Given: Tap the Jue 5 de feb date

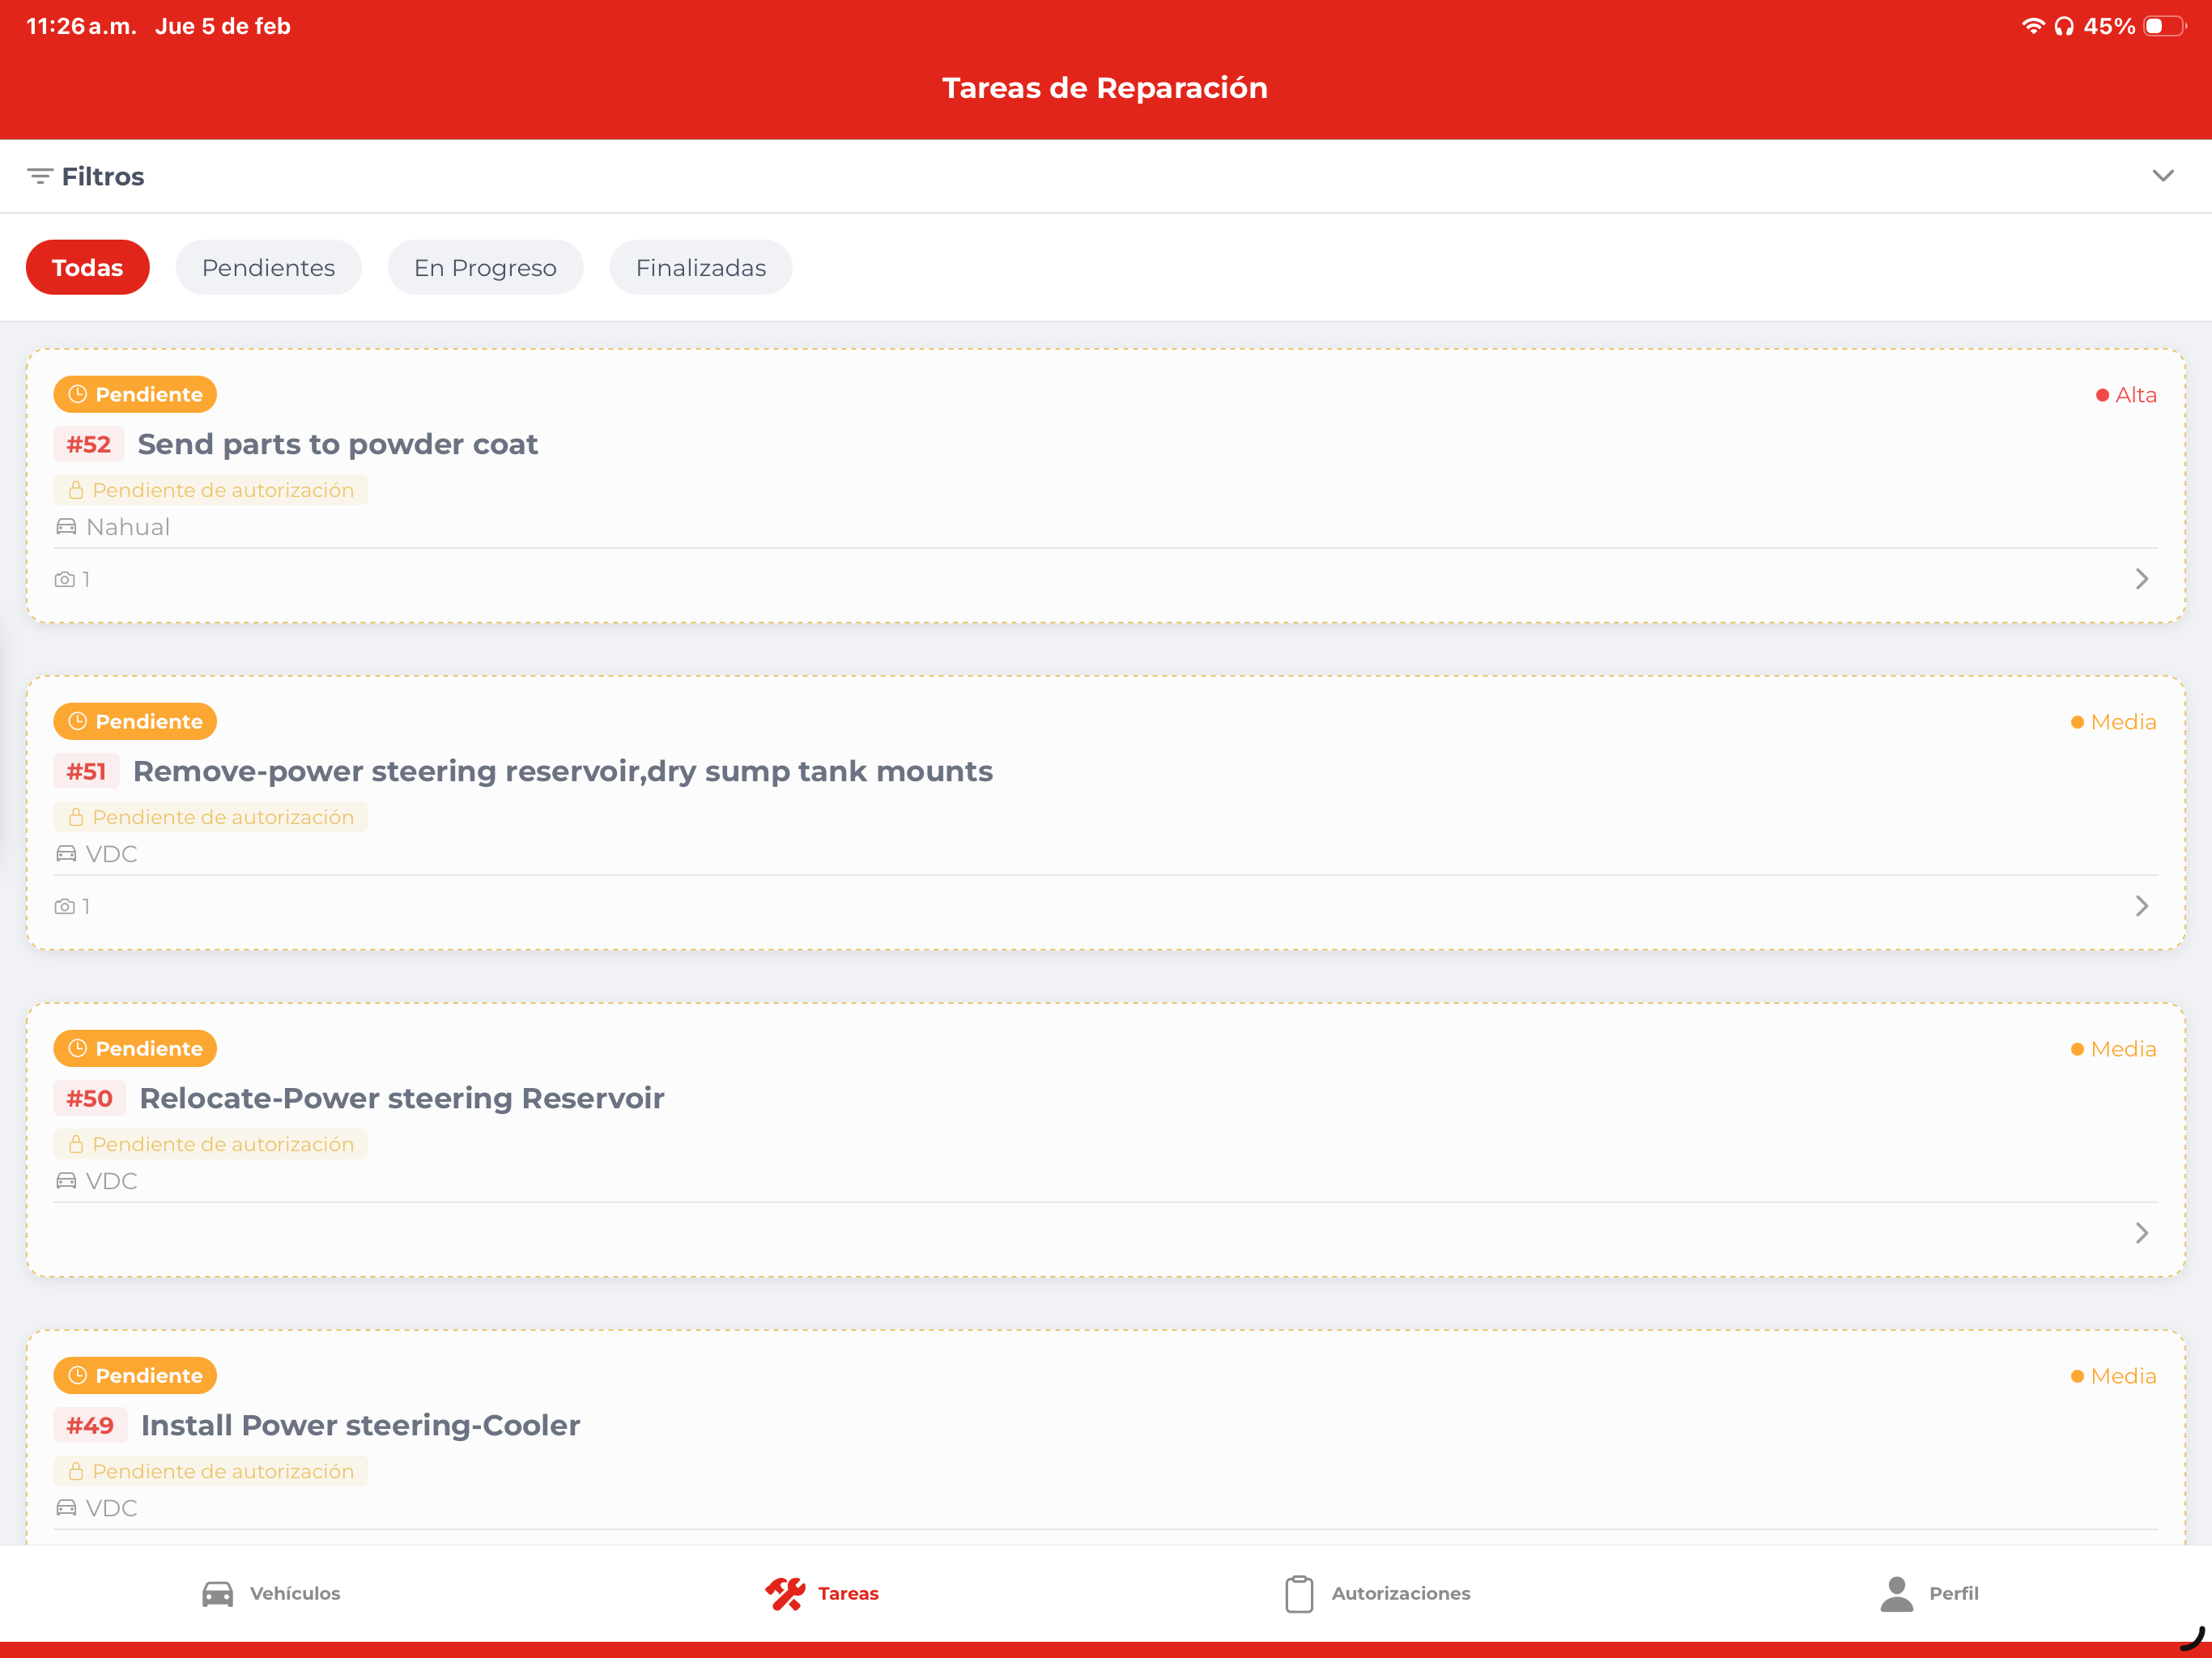Looking at the screenshot, I should 223,26.
